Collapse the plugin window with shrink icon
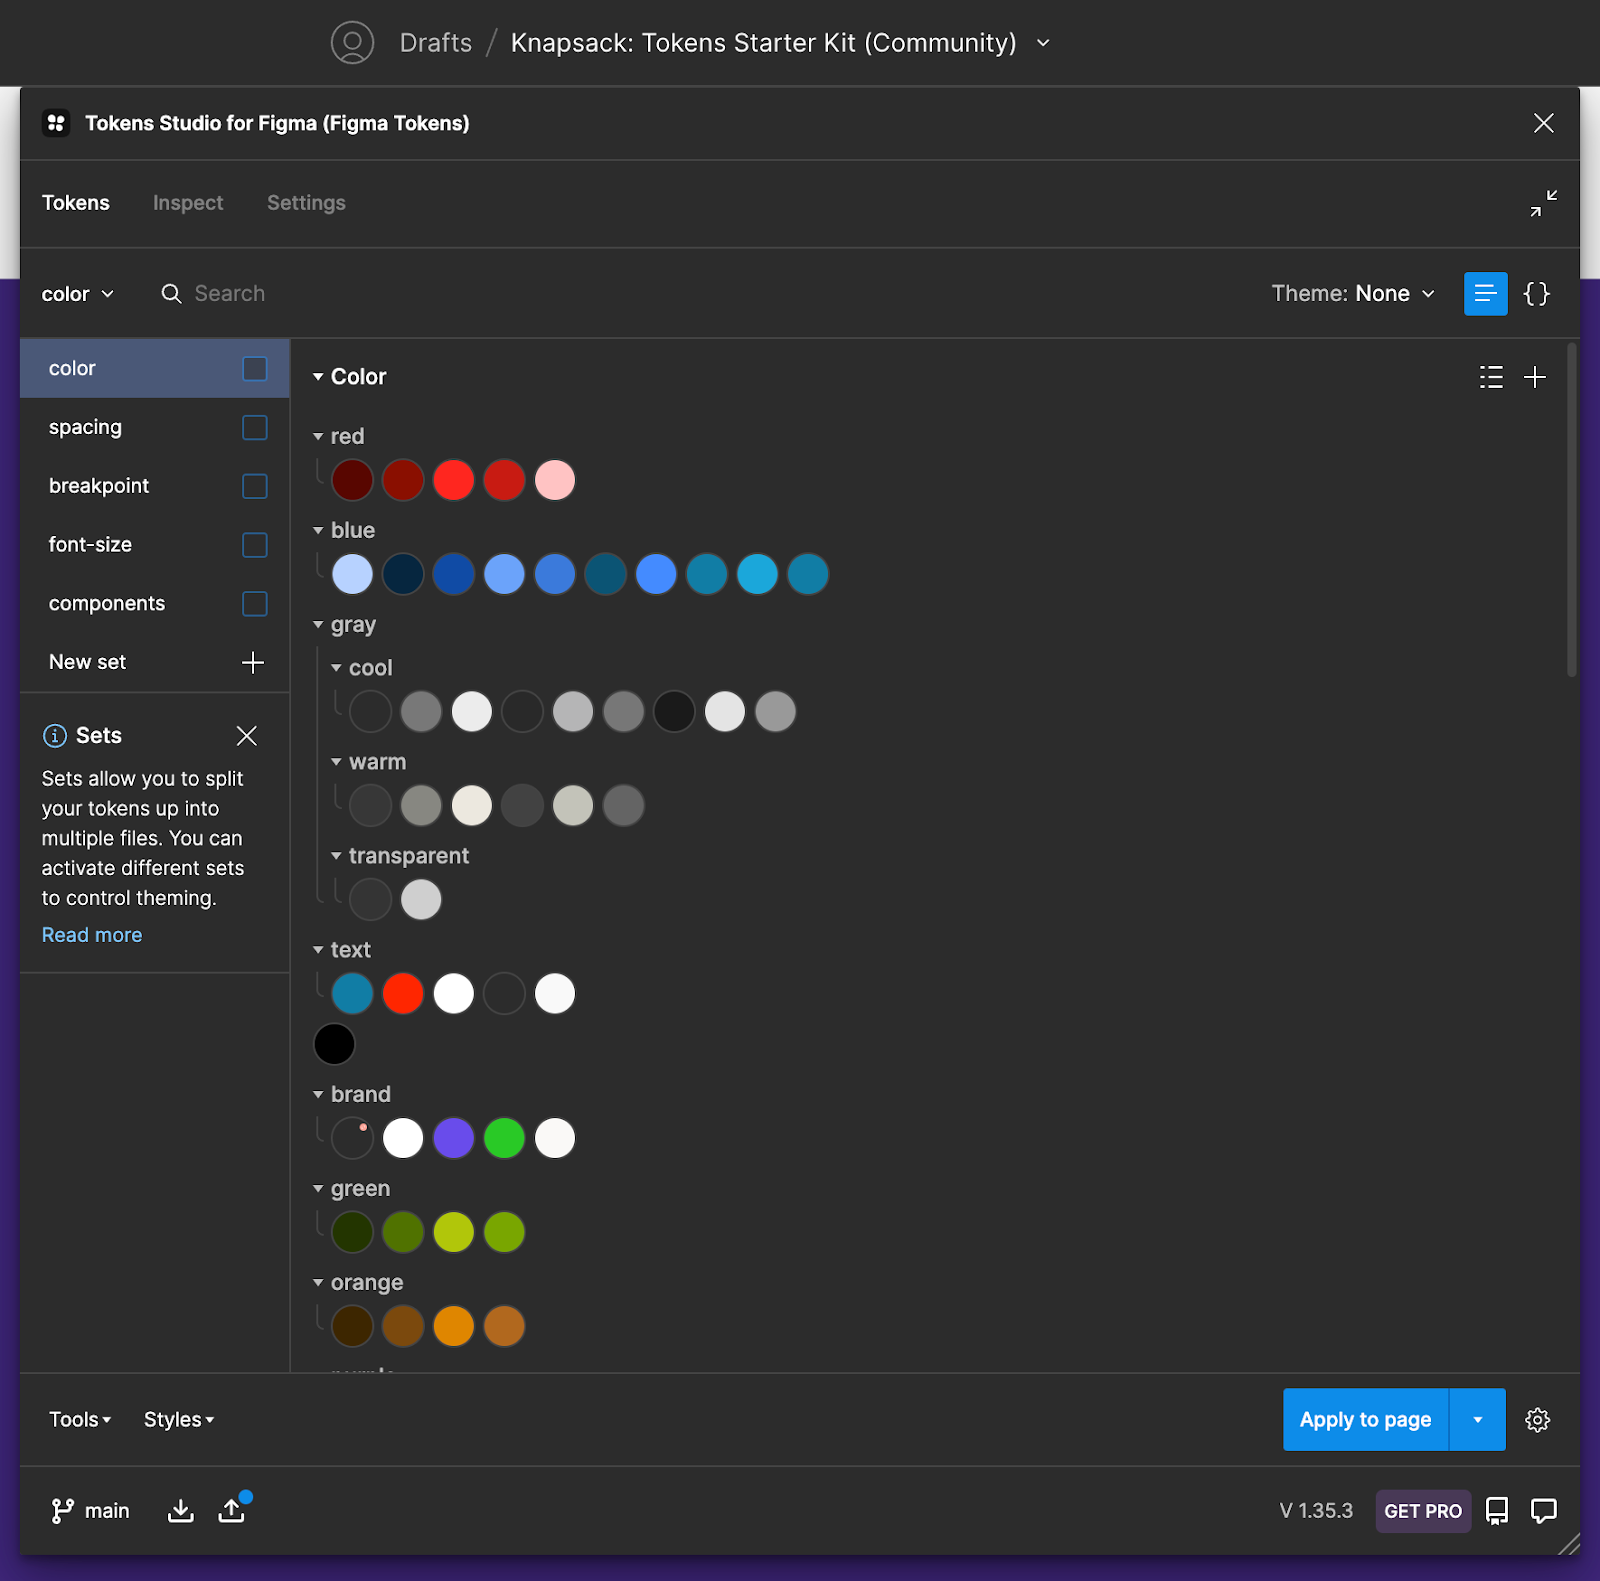The width and height of the screenshot is (1600, 1581). click(1543, 203)
